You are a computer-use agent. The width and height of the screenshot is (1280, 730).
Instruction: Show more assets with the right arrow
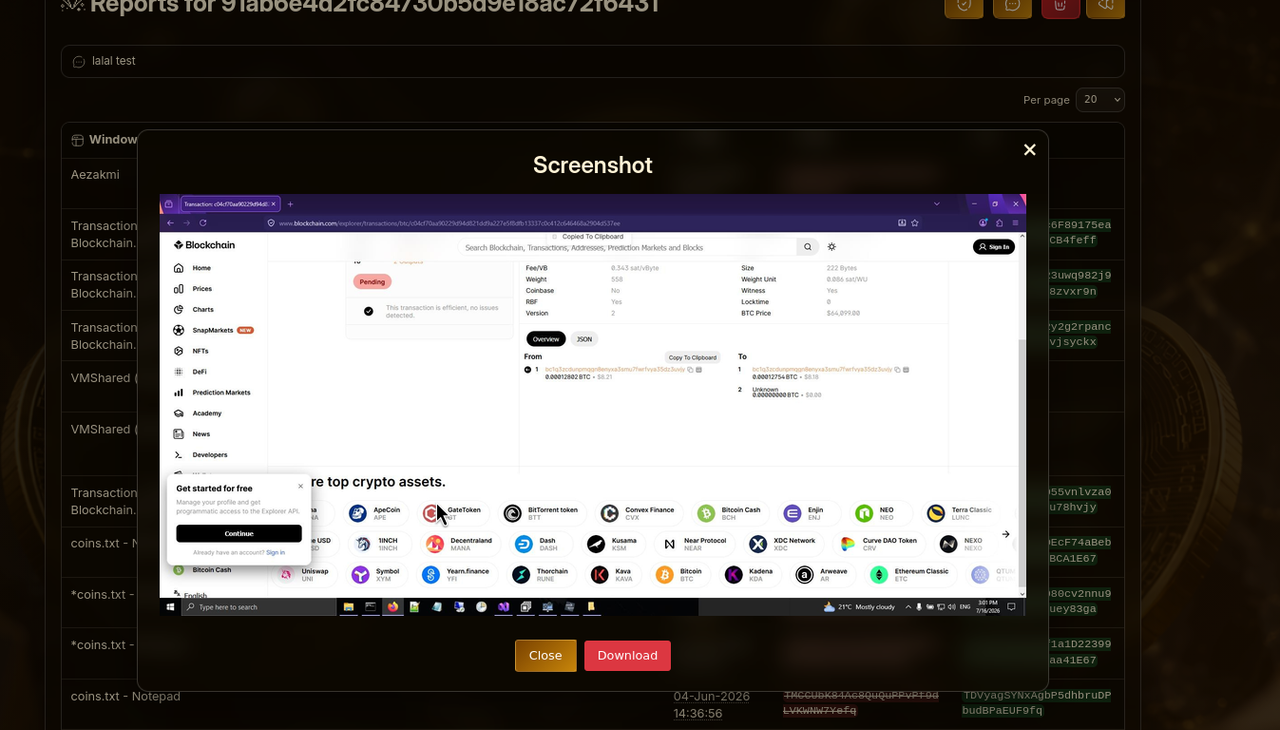tap(1006, 534)
